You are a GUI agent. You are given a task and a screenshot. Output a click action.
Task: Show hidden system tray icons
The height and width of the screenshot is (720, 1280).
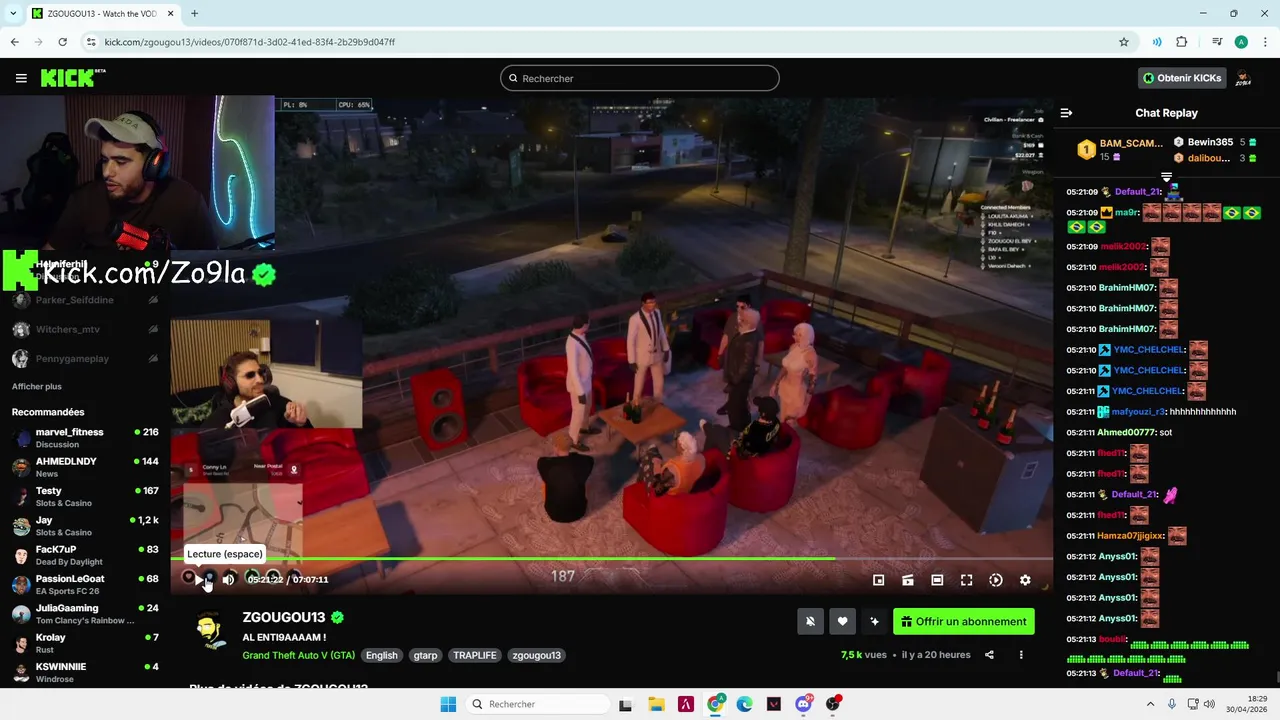tap(1149, 704)
